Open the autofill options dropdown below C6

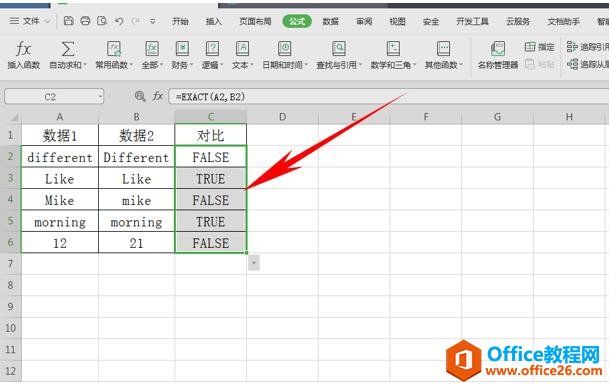pyautogui.click(x=253, y=263)
